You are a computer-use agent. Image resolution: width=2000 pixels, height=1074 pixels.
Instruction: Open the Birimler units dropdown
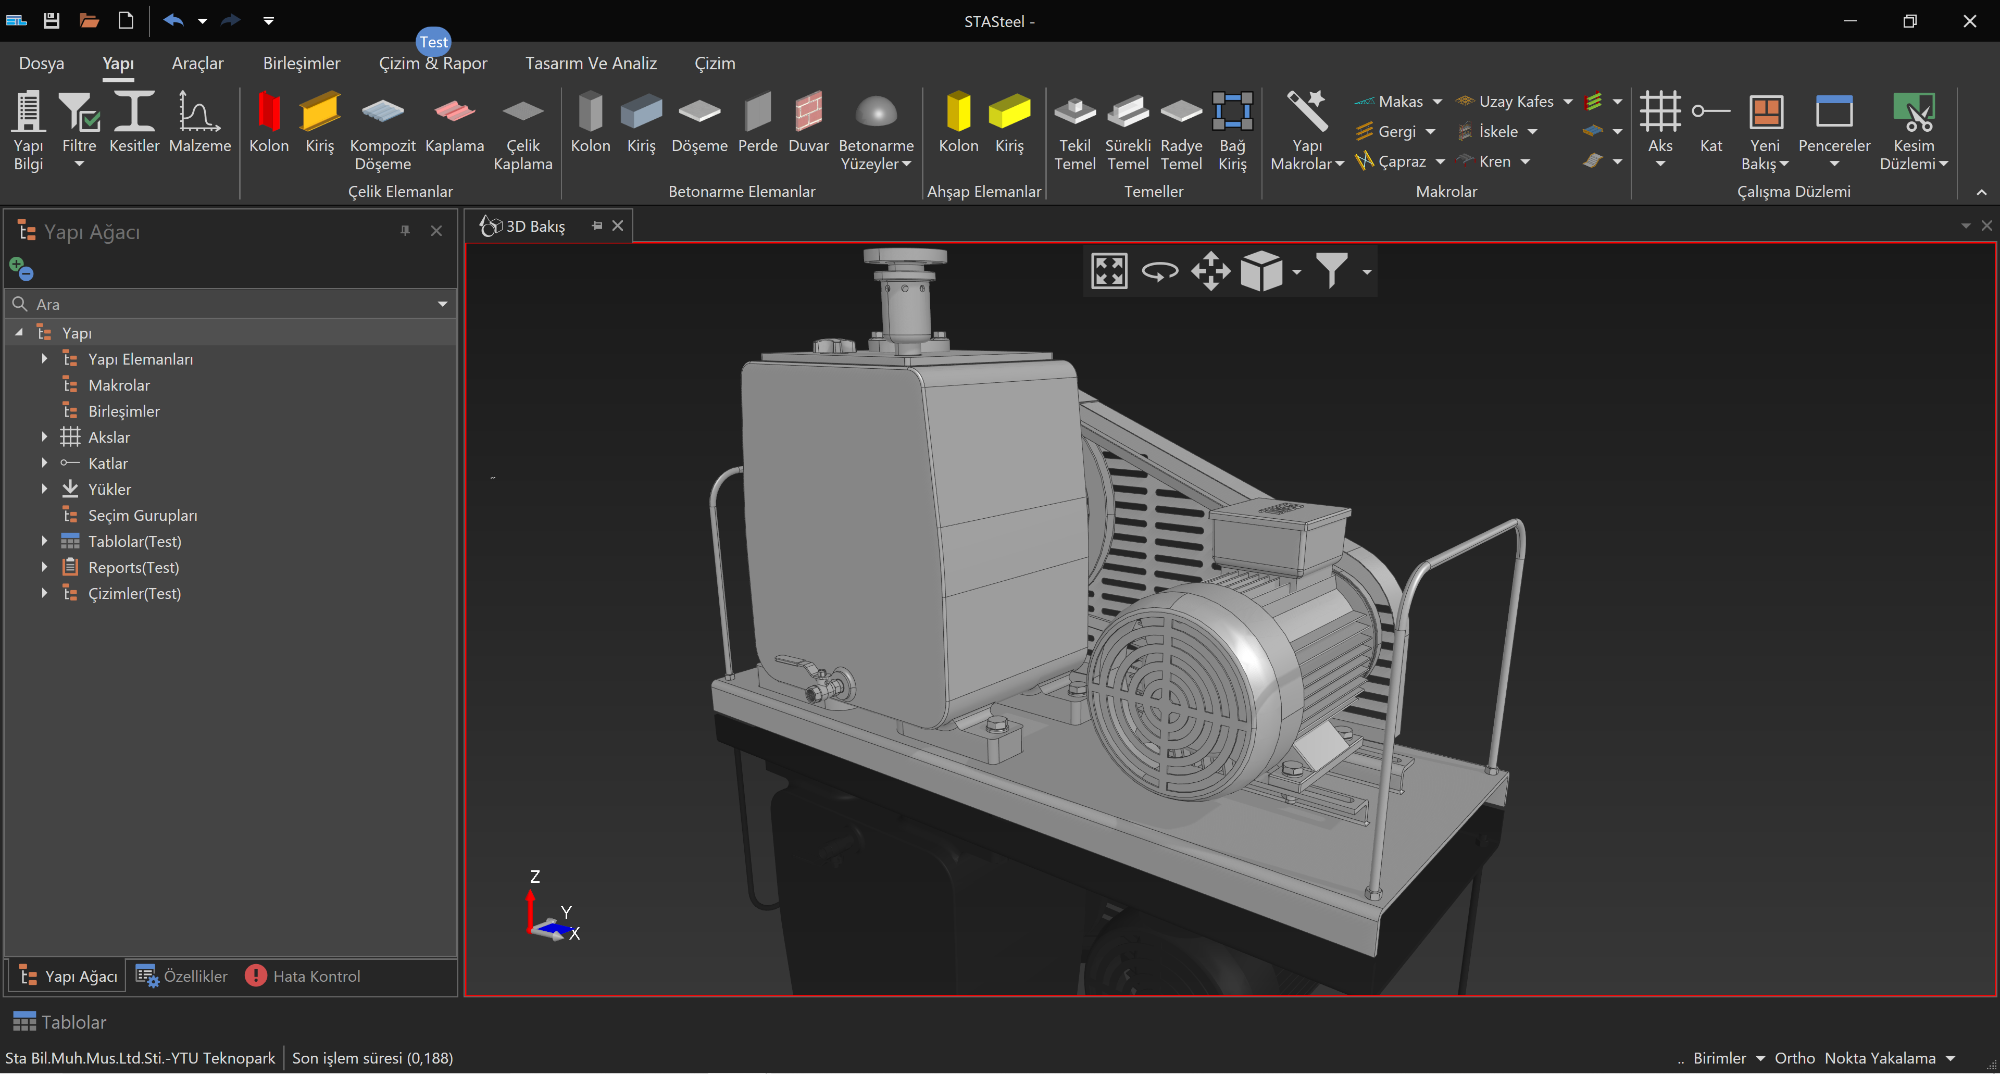1728,1058
